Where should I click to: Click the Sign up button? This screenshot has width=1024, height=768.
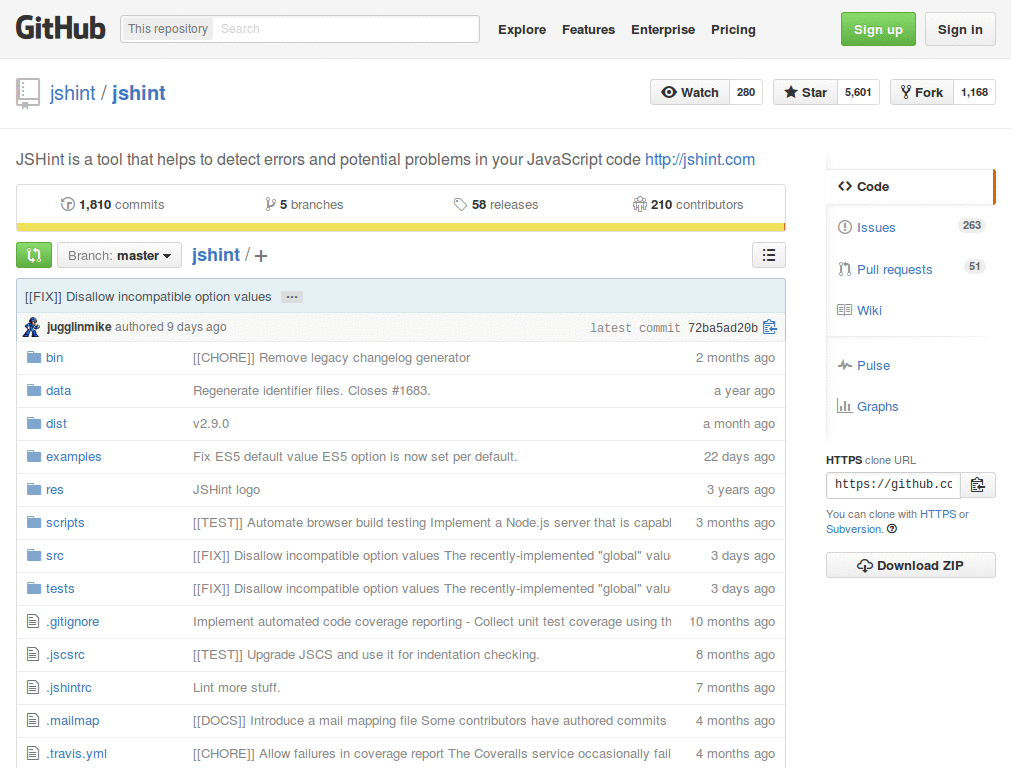[x=878, y=29]
